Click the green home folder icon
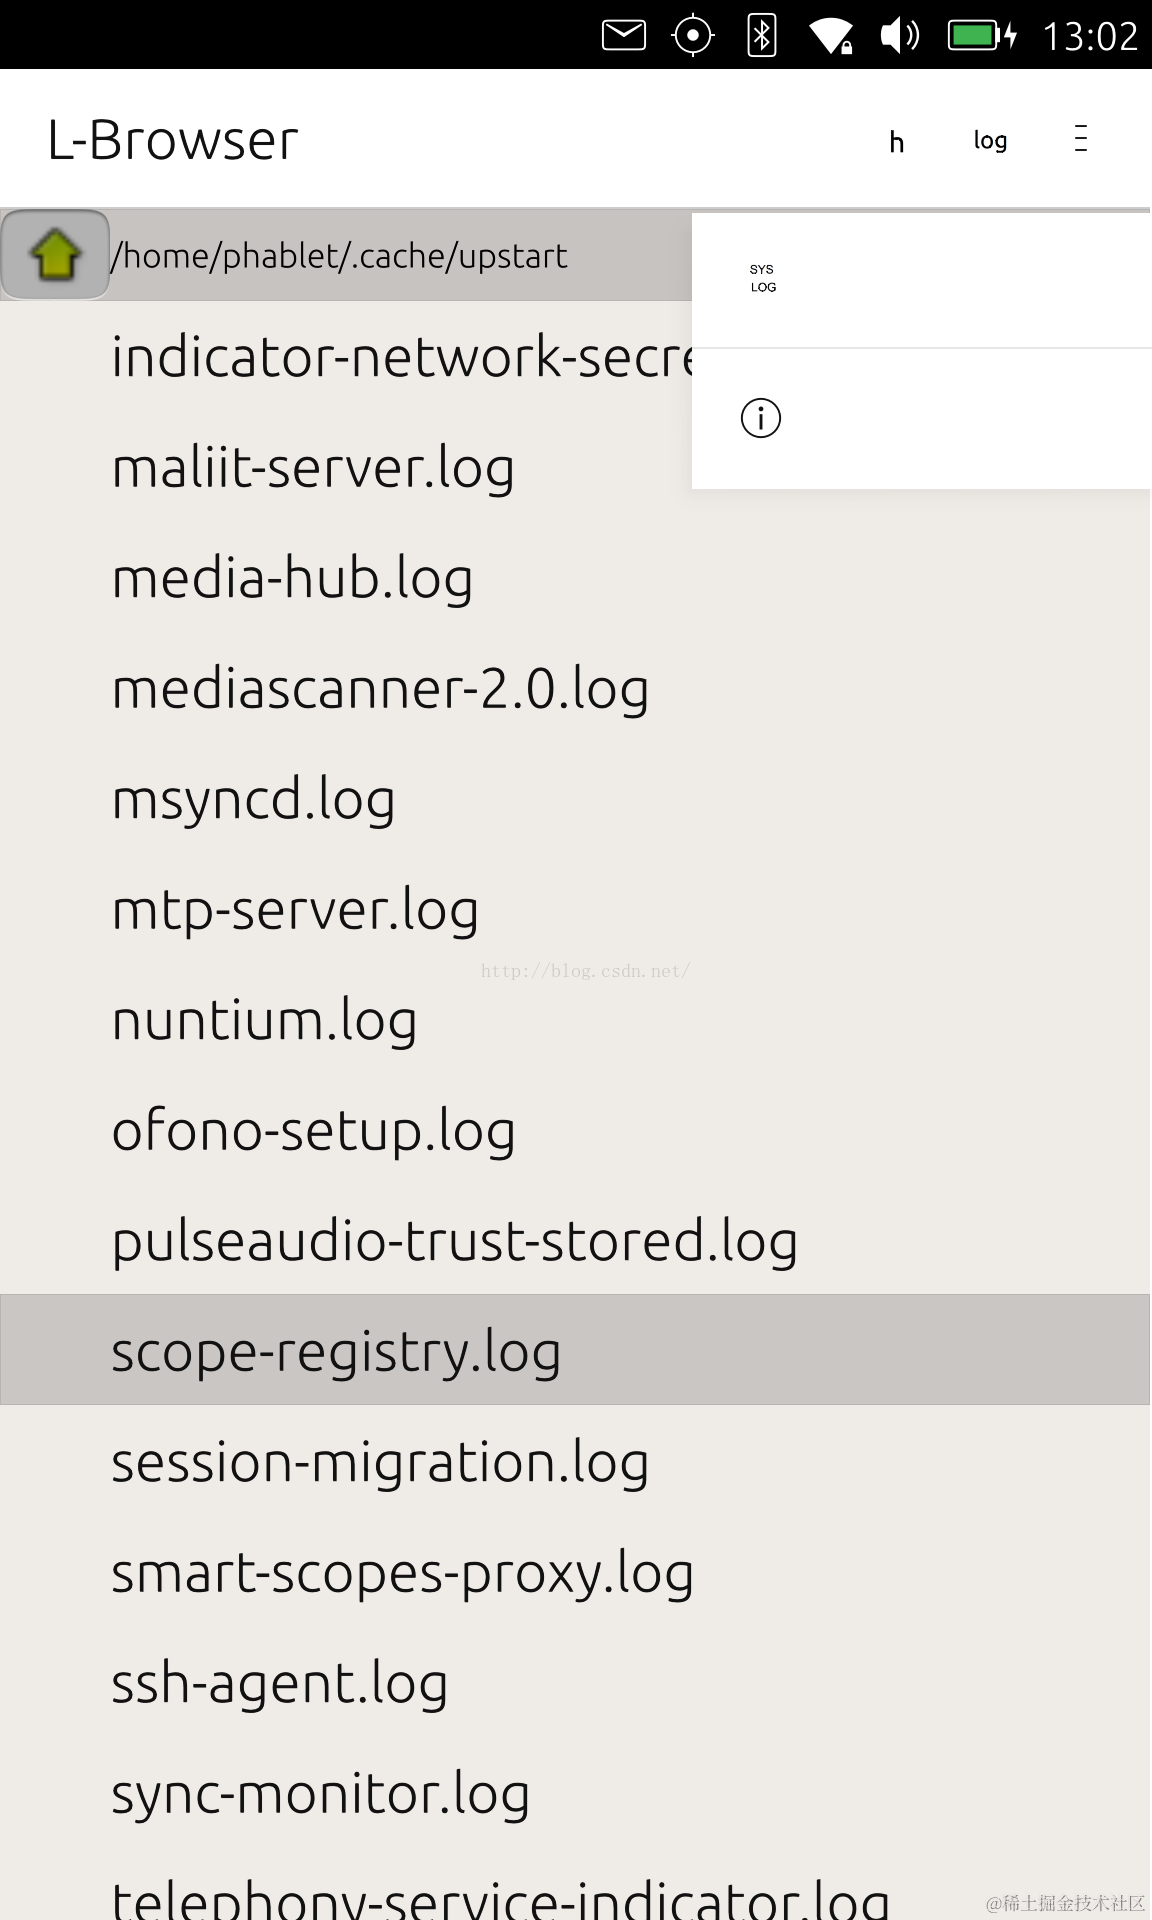1152x1920 pixels. 55,255
